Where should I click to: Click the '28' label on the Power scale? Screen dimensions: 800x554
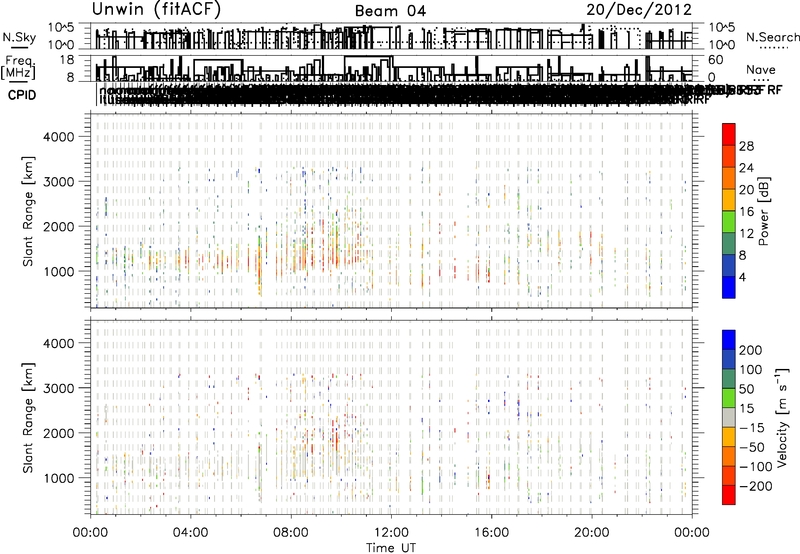point(746,146)
